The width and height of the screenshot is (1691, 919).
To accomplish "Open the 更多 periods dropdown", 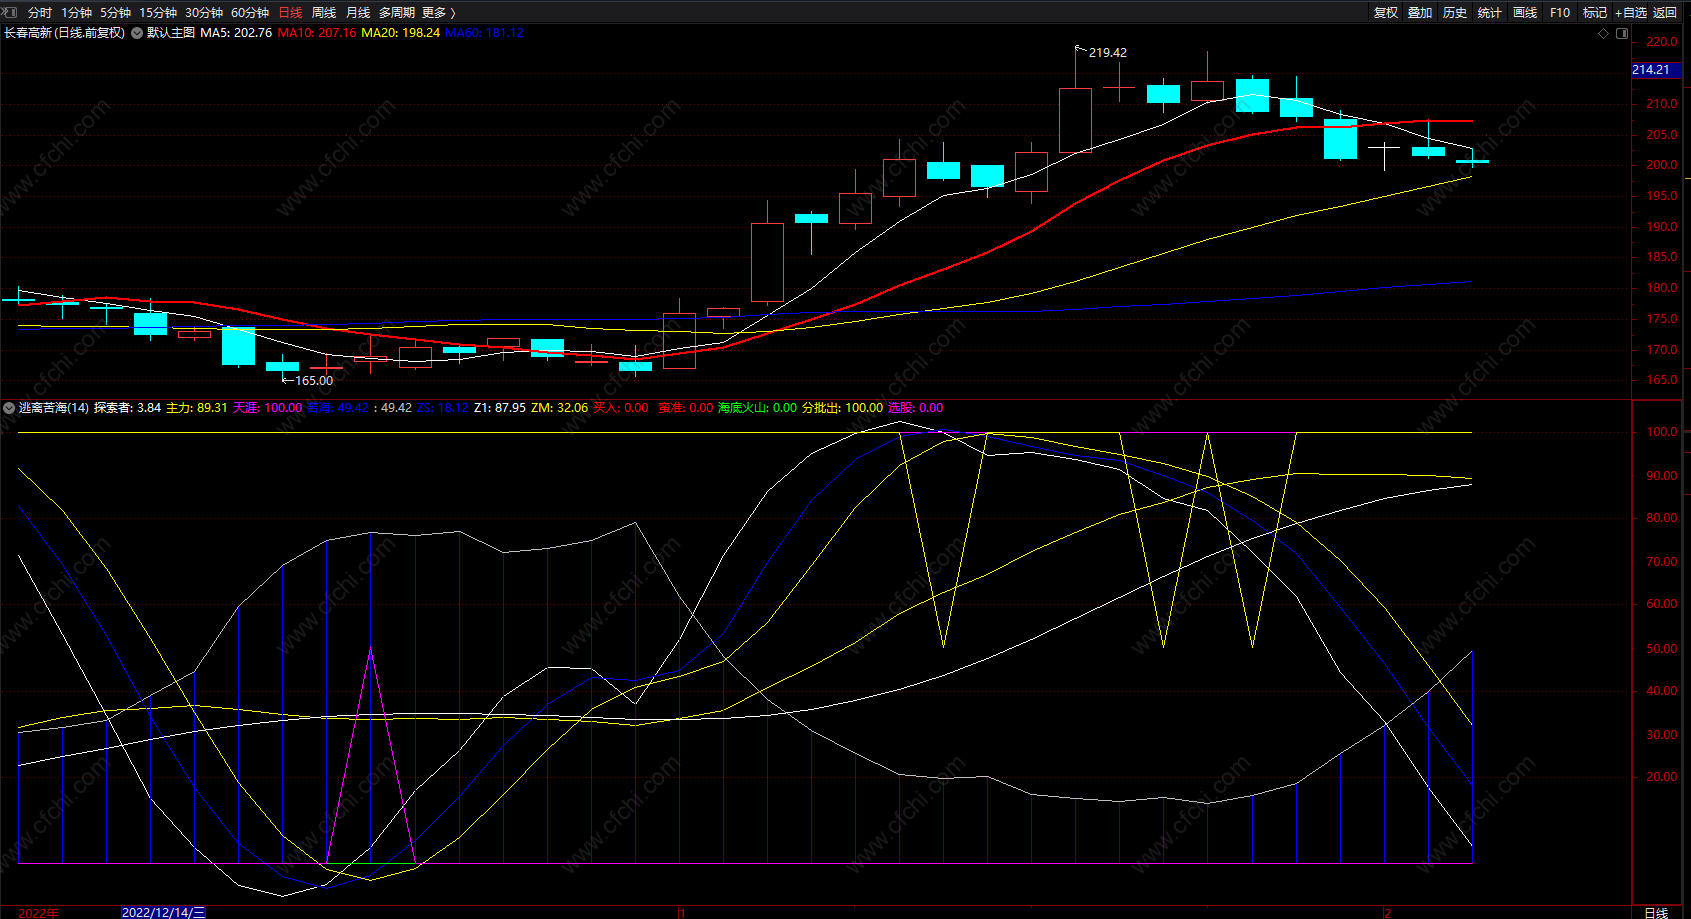I will [x=439, y=12].
